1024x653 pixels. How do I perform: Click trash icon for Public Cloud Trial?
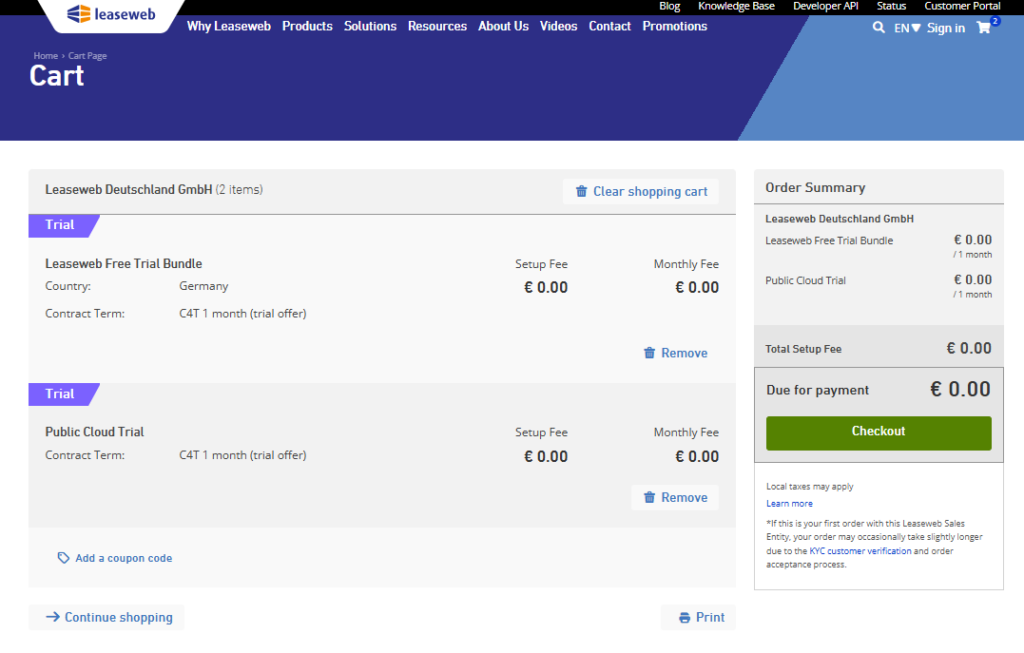coord(649,498)
